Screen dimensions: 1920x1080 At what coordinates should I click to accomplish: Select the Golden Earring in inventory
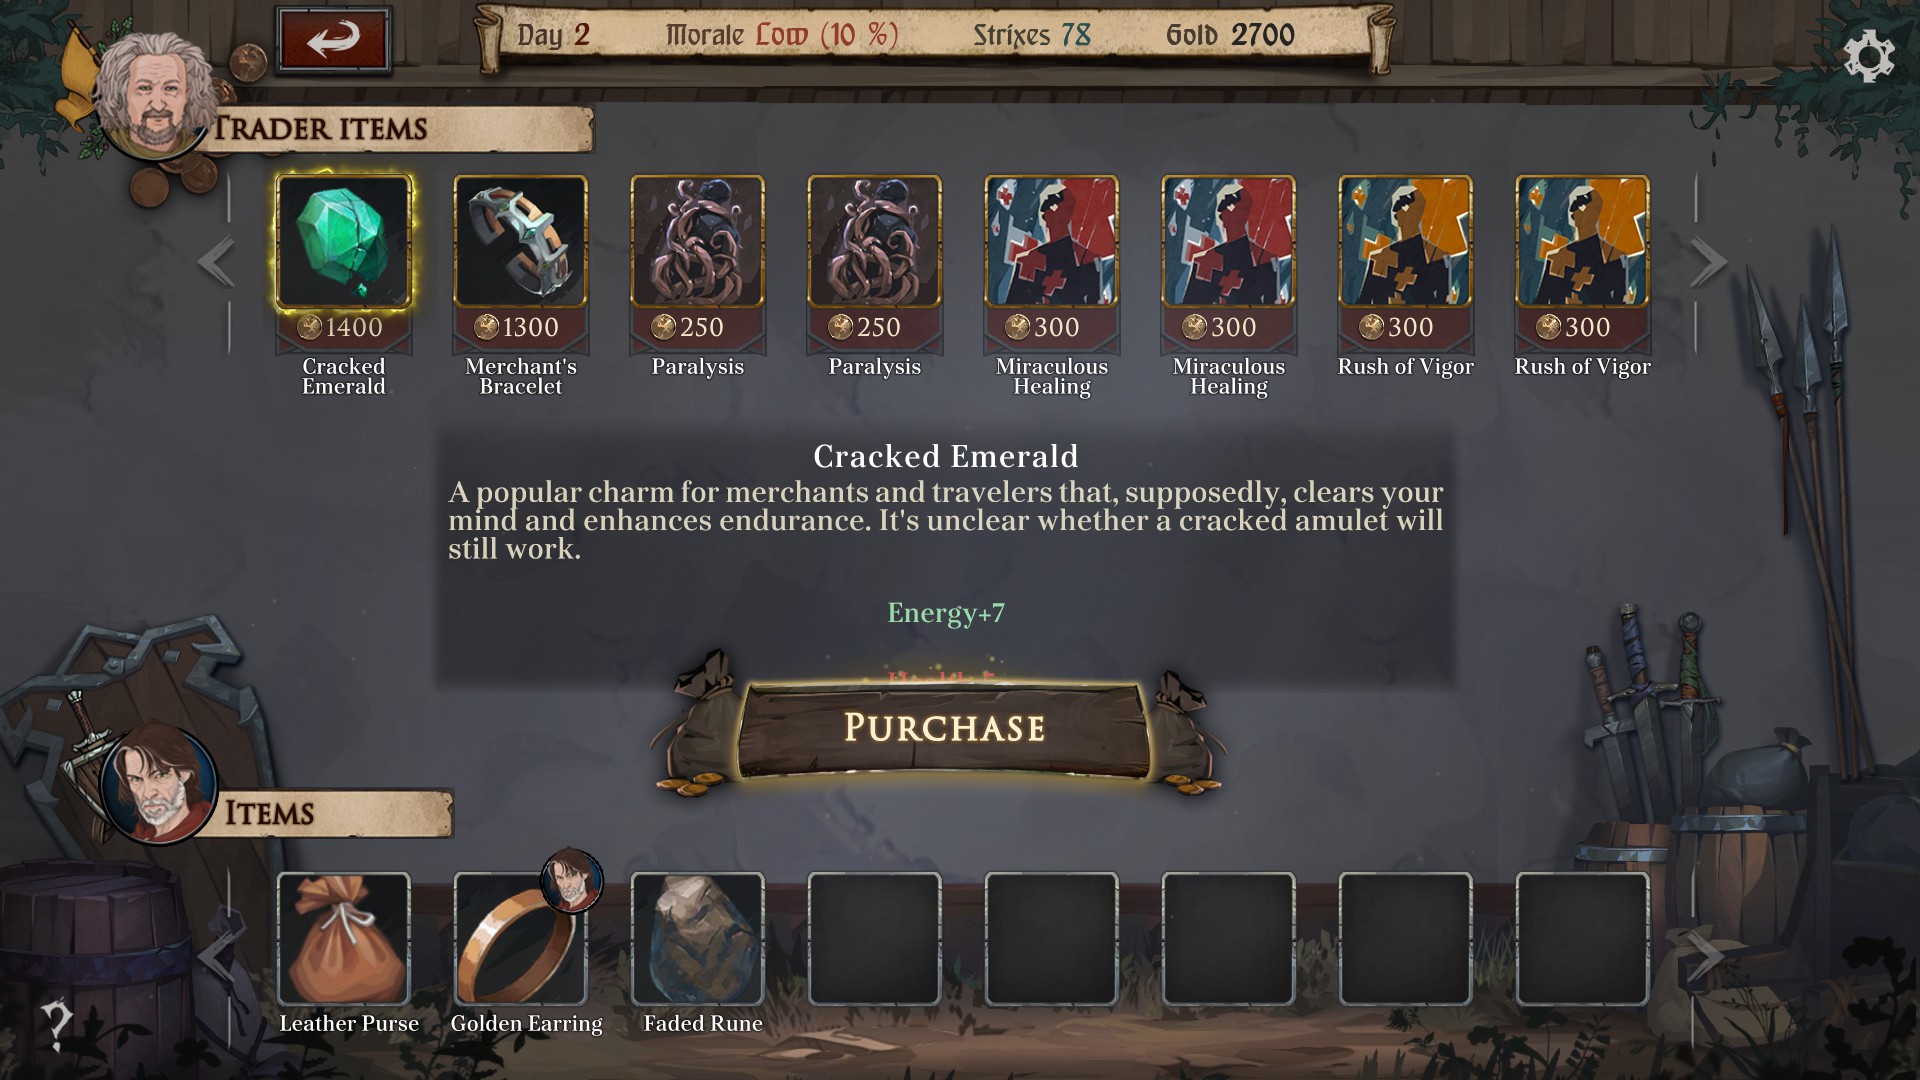[520, 939]
